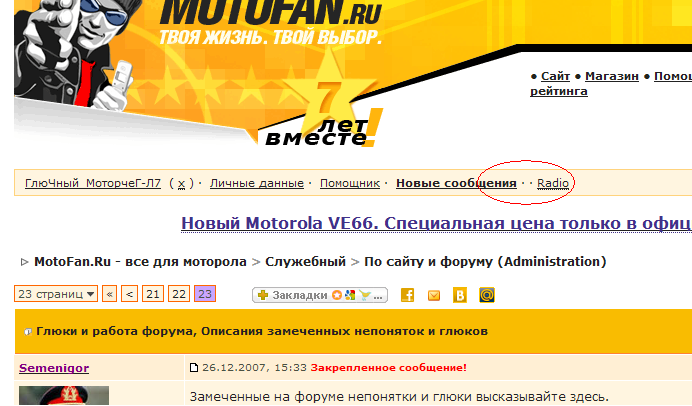
Task: Send the topic by email envelope icon
Action: pyautogui.click(x=434, y=295)
